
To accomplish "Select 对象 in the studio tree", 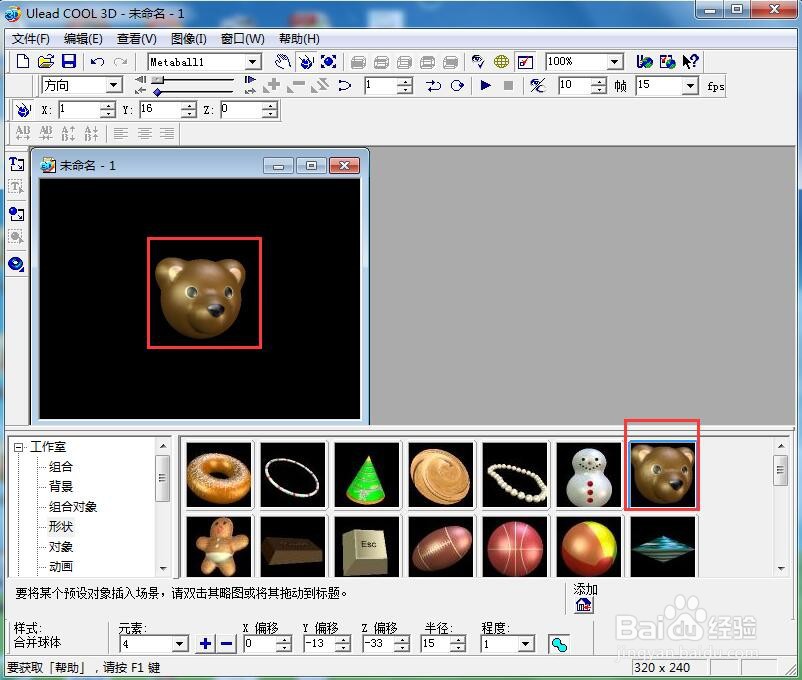I will [x=60, y=547].
